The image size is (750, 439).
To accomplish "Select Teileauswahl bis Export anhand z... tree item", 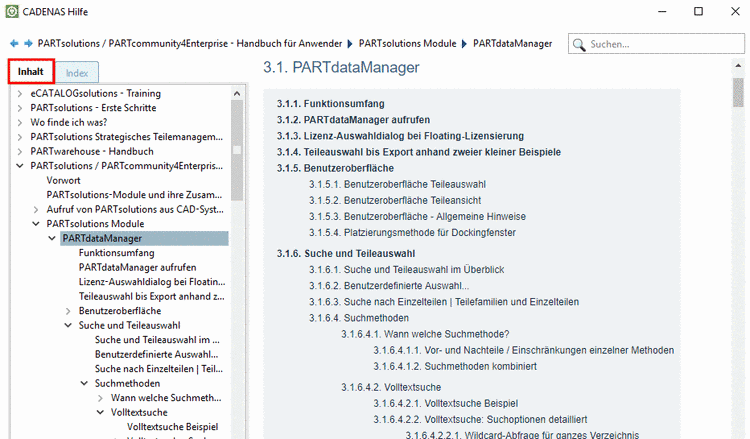I will coord(151,296).
